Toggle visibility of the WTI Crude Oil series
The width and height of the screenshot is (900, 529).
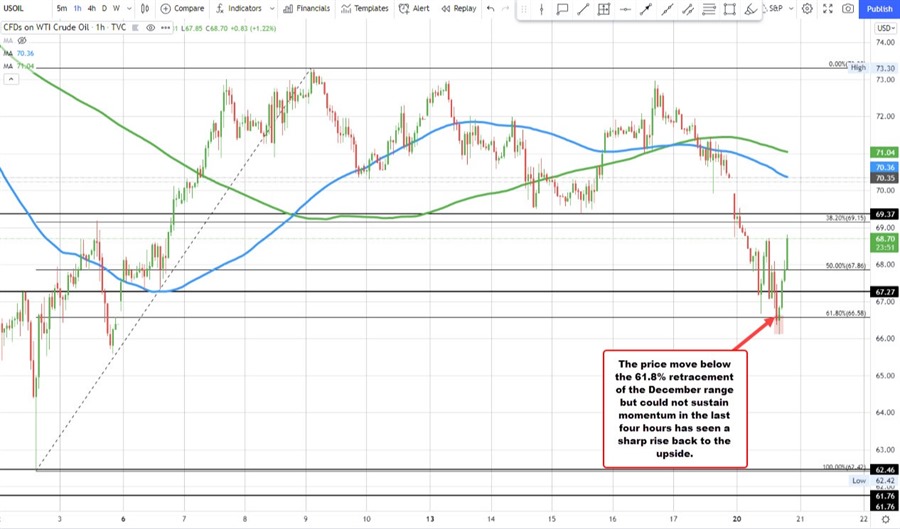(x=150, y=28)
